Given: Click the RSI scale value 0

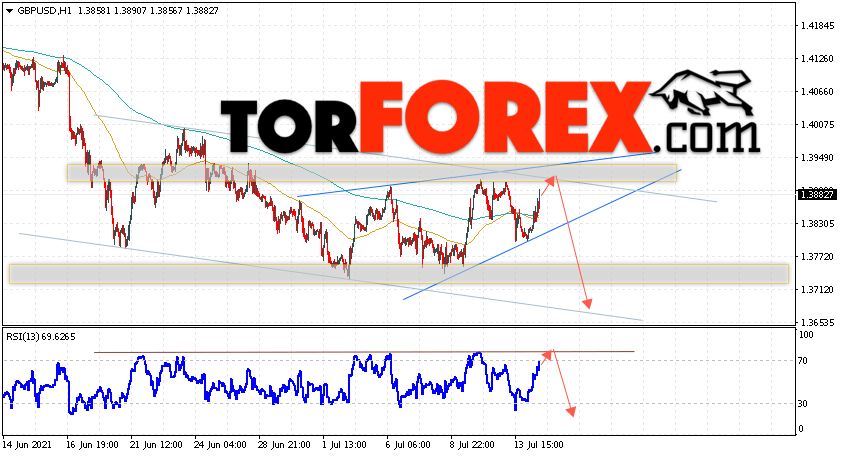Looking at the screenshot, I should [801, 429].
